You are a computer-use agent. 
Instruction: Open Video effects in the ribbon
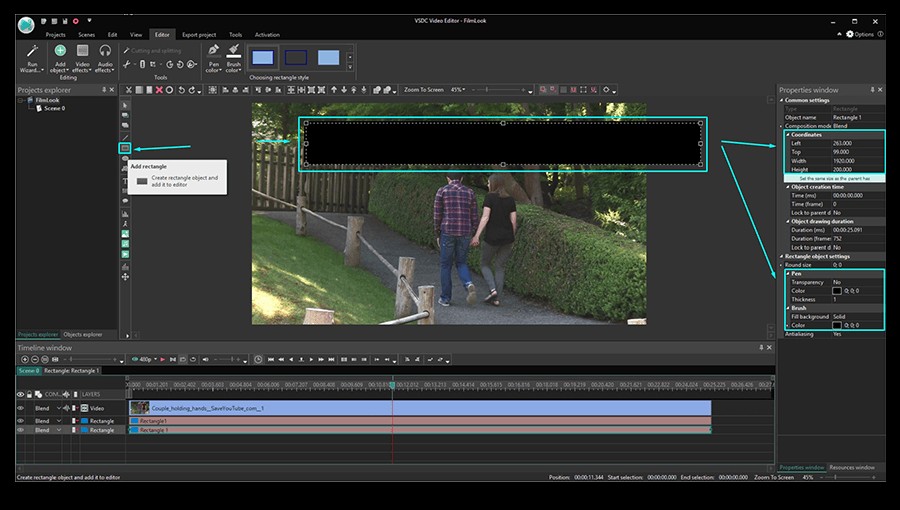point(82,58)
